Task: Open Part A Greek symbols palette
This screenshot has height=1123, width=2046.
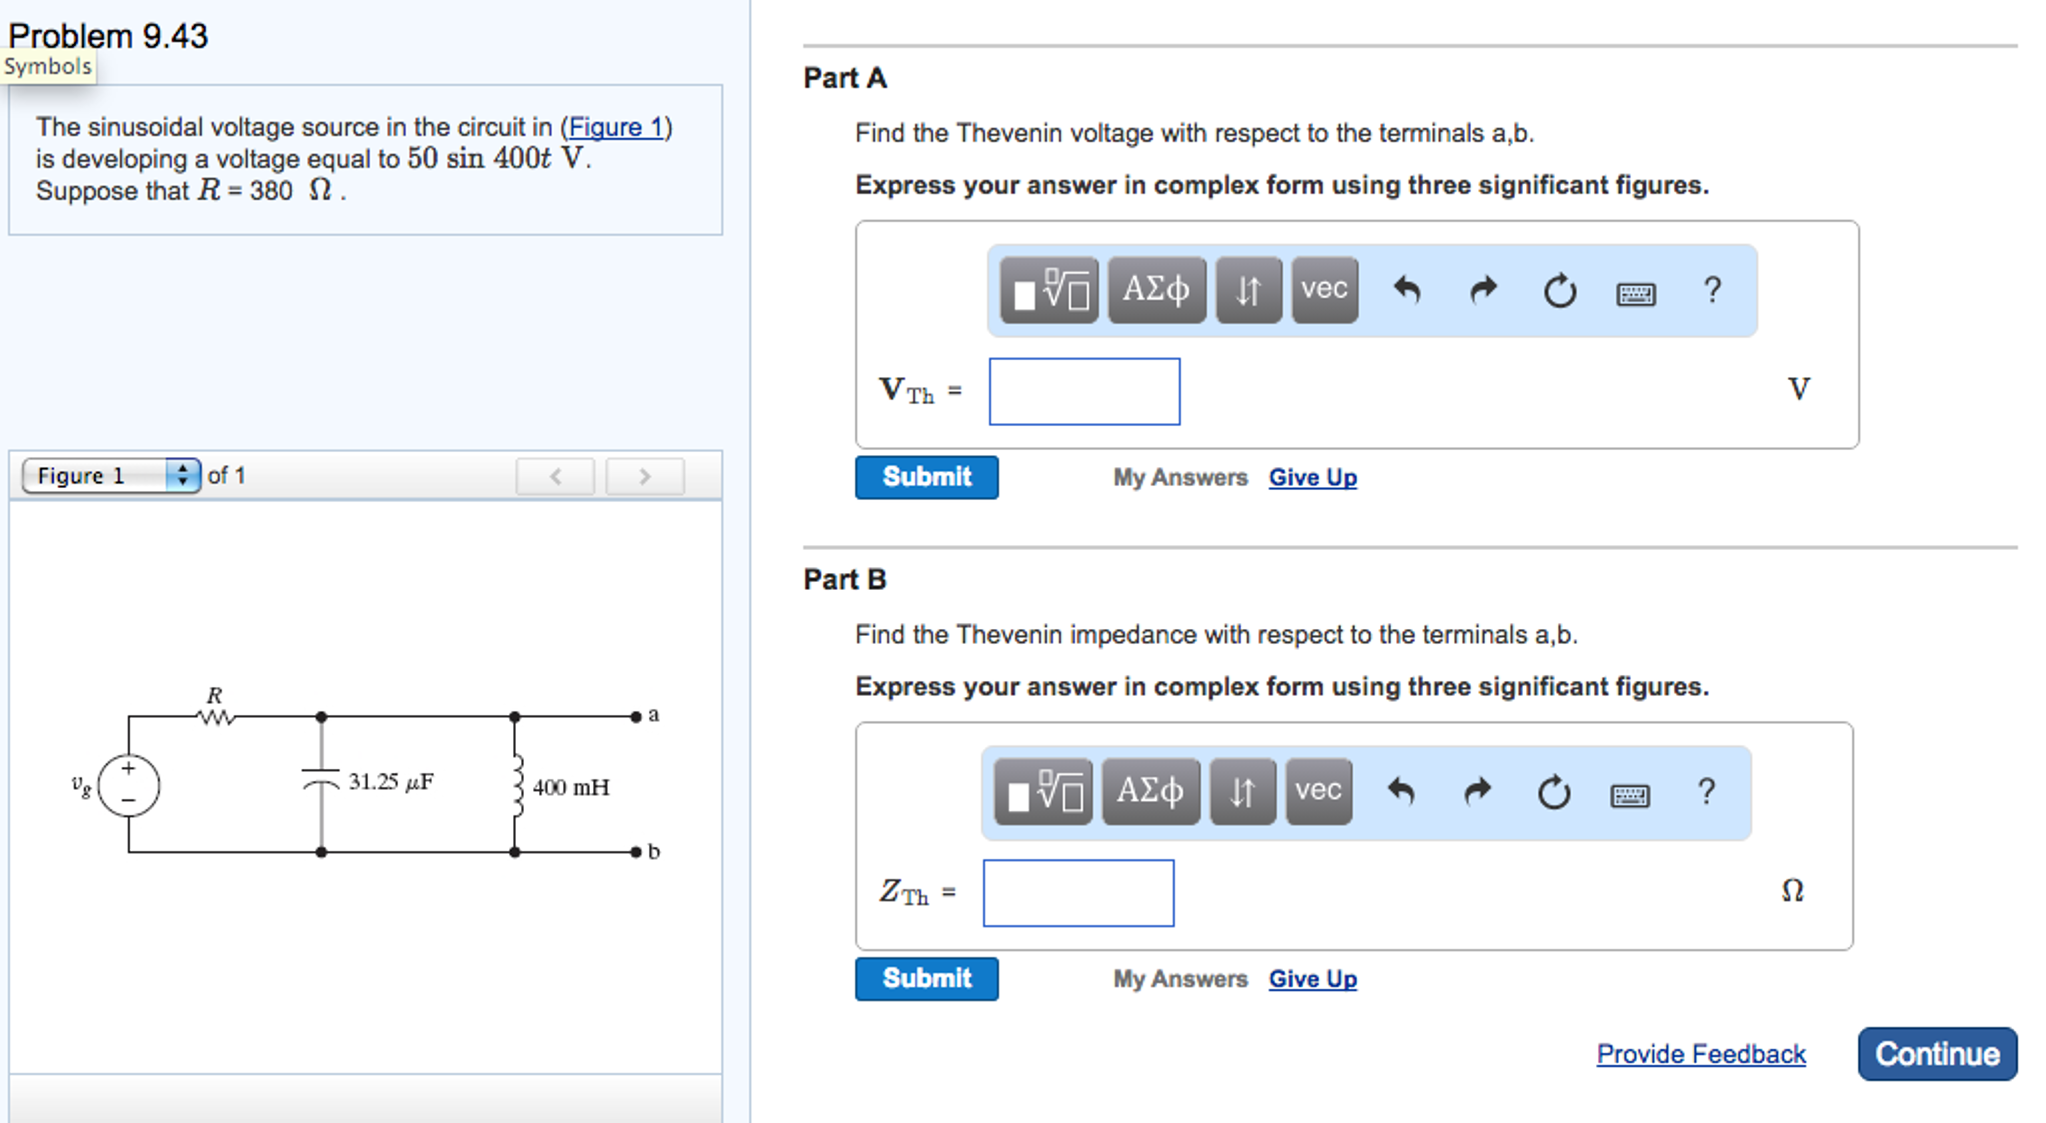Action: click(x=1156, y=290)
